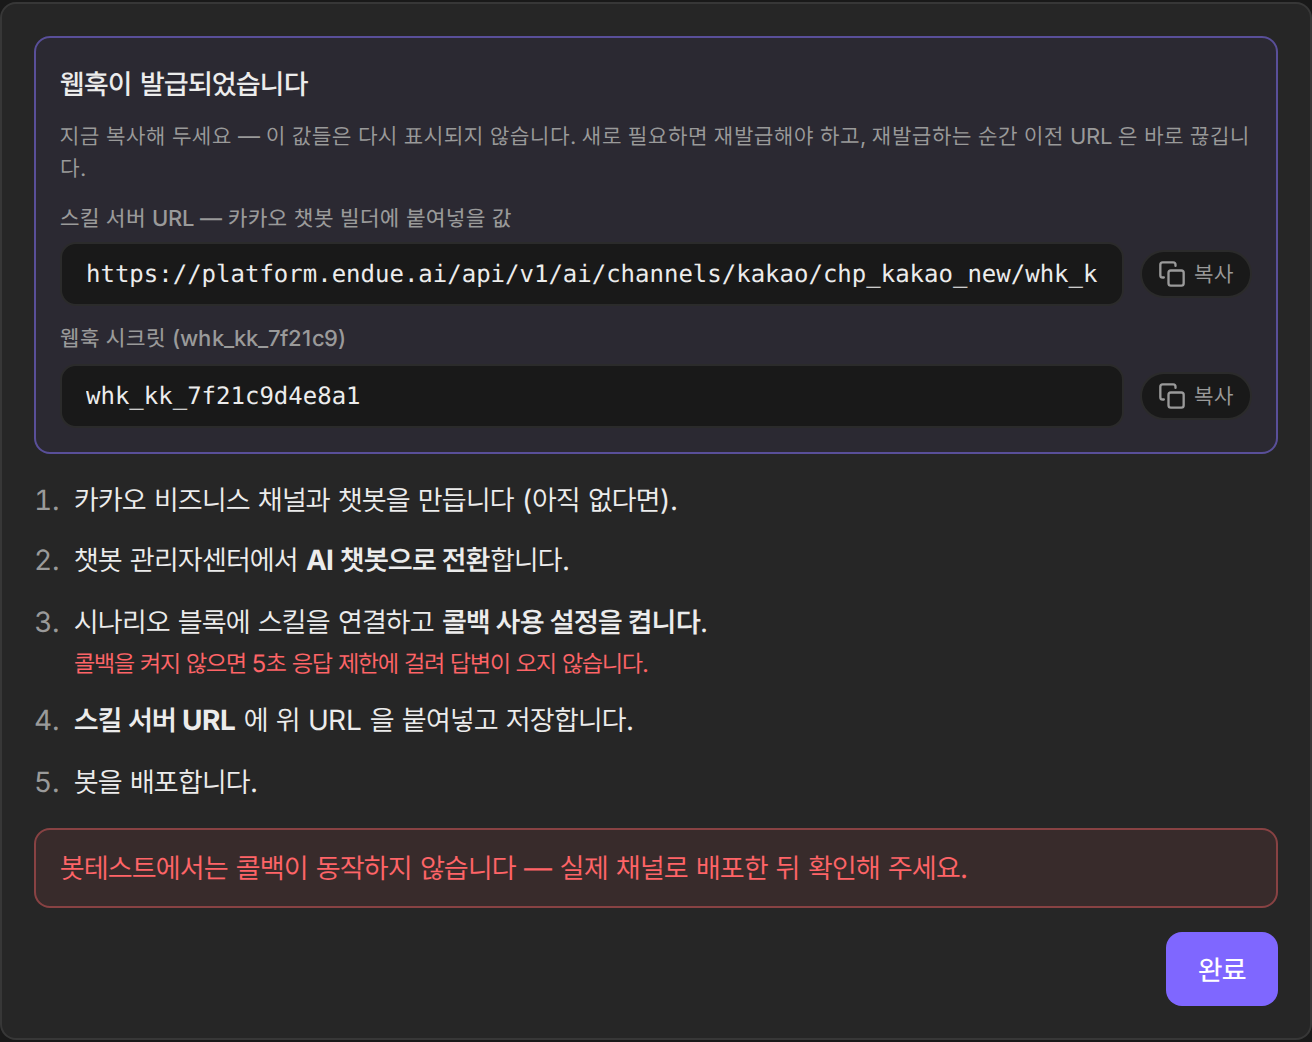
Task: Click the 웹훅 시크릿 (whk_kk_7f21c9) label
Action: click(x=203, y=338)
